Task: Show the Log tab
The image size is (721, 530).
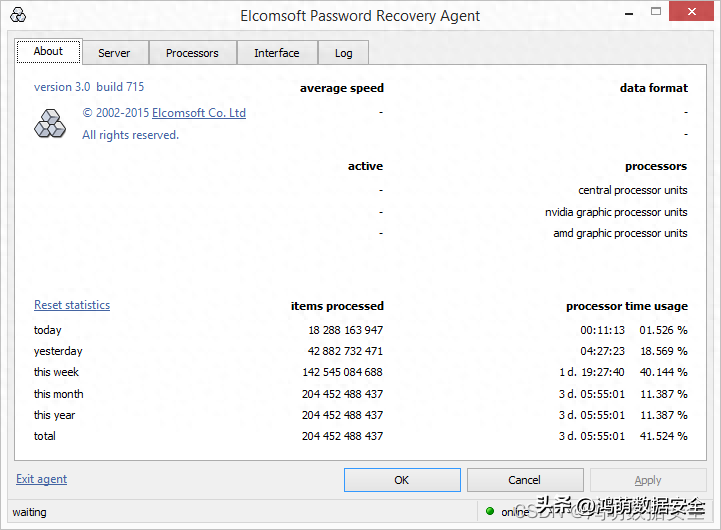Action: click(x=343, y=53)
